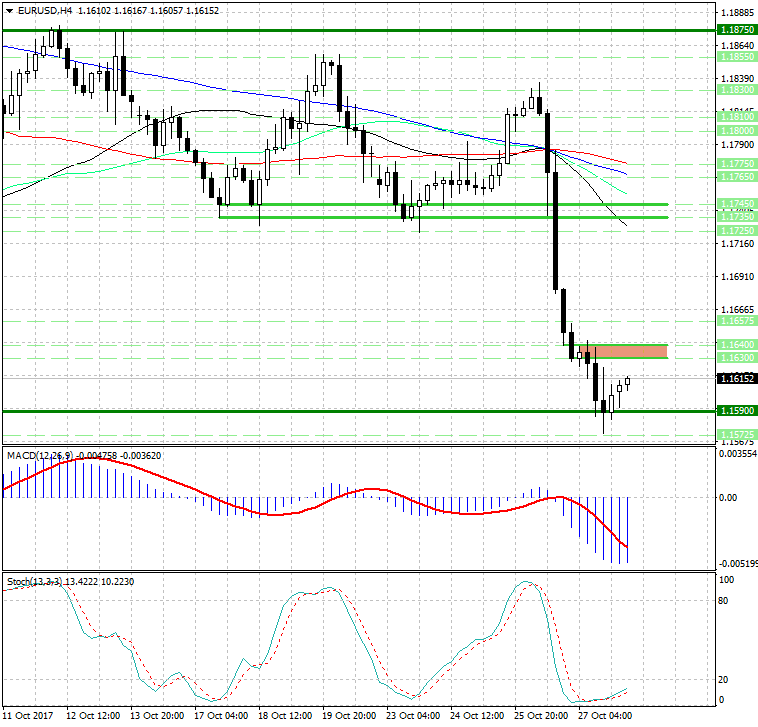Click the 1.17350 price level label

735,216
